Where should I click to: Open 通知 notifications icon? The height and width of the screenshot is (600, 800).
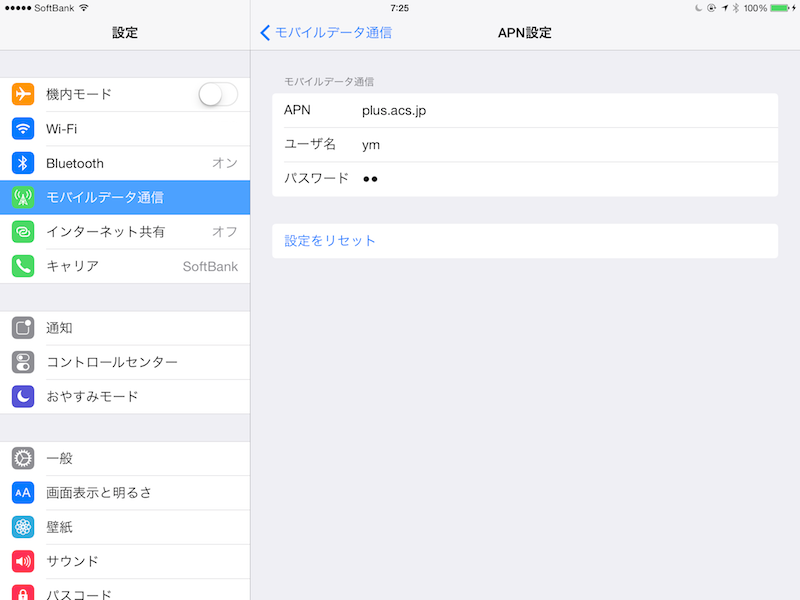point(23,328)
